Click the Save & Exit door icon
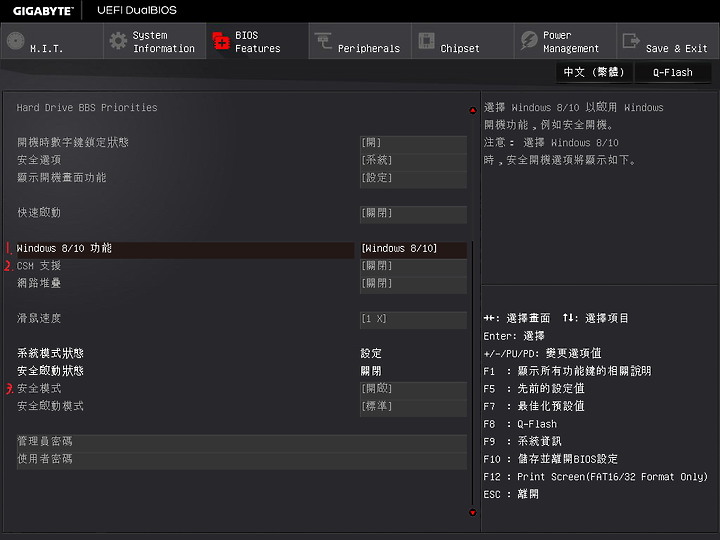This screenshot has width=720, height=540. tap(631, 41)
